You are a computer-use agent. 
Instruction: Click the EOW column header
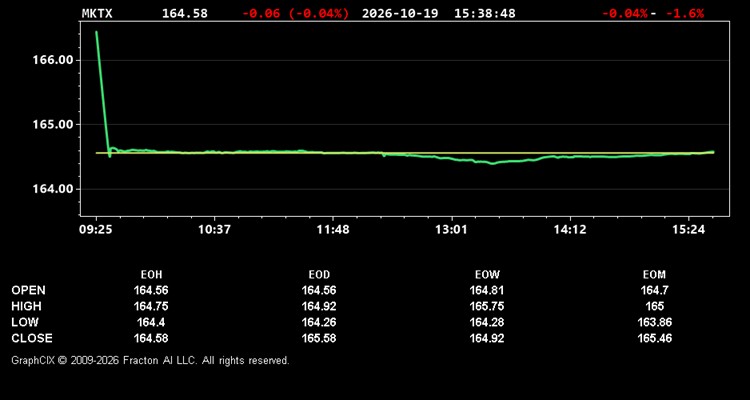pos(487,275)
